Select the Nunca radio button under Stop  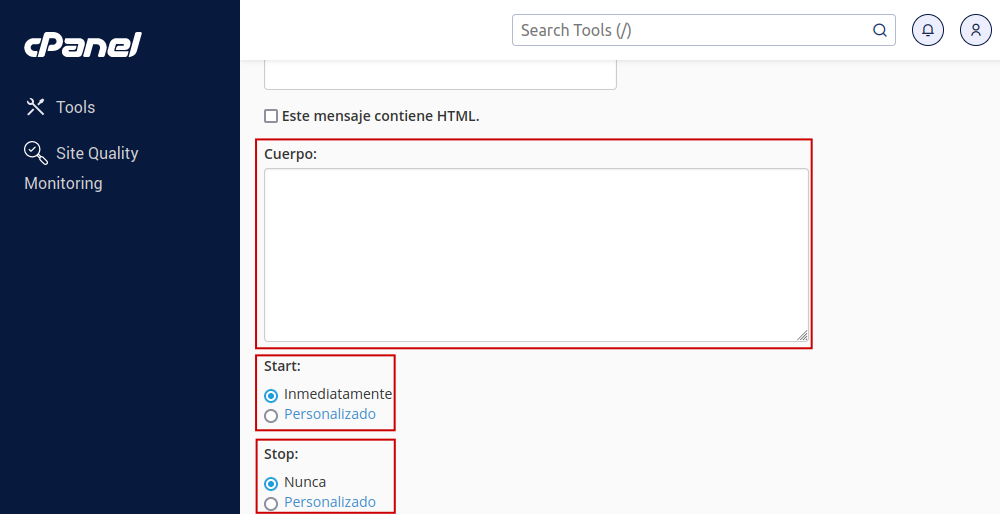271,483
